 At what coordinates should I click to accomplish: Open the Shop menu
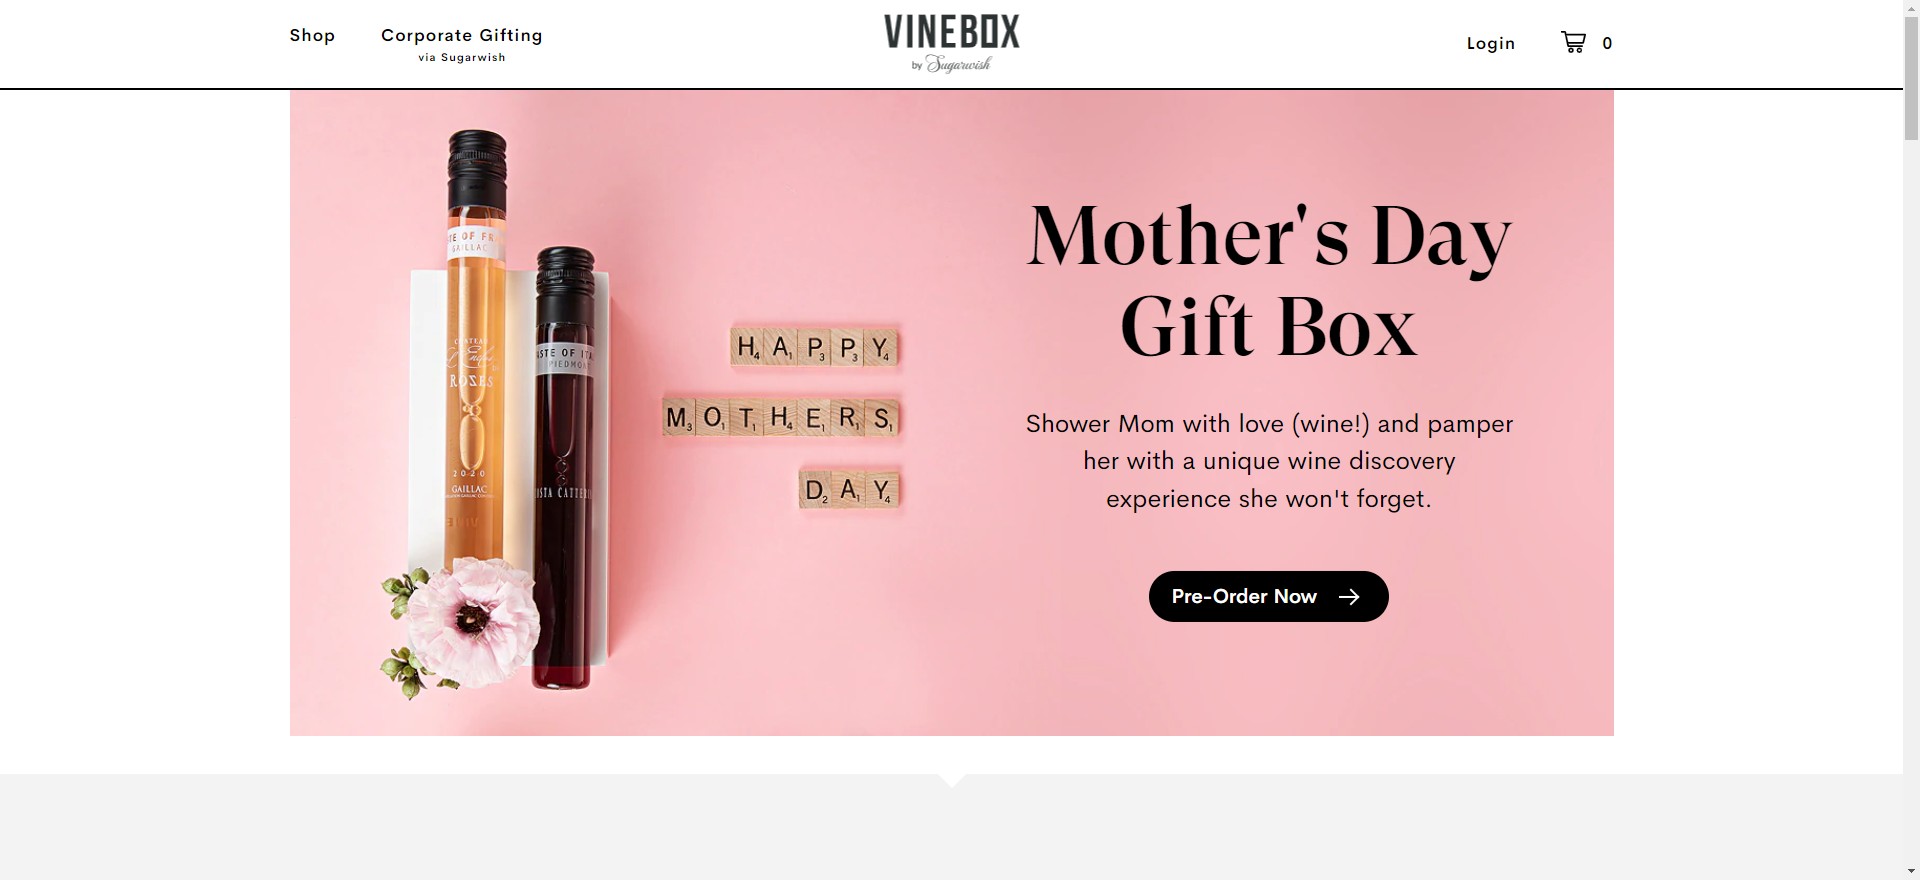pos(312,35)
